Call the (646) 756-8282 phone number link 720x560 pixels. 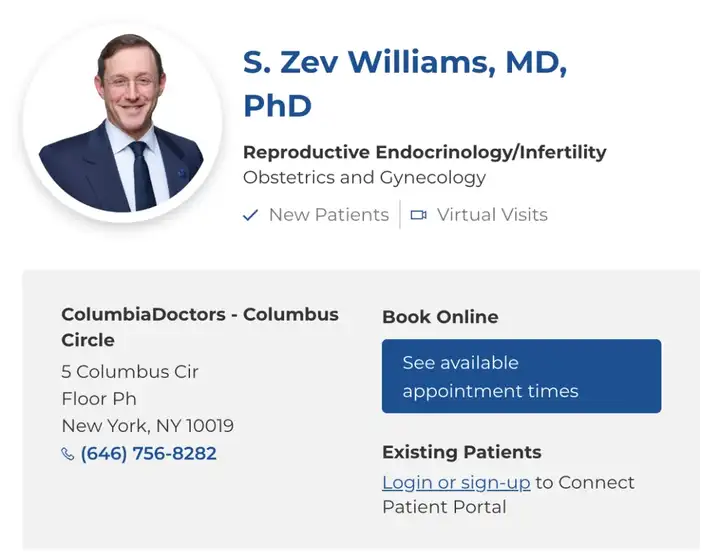(148, 453)
